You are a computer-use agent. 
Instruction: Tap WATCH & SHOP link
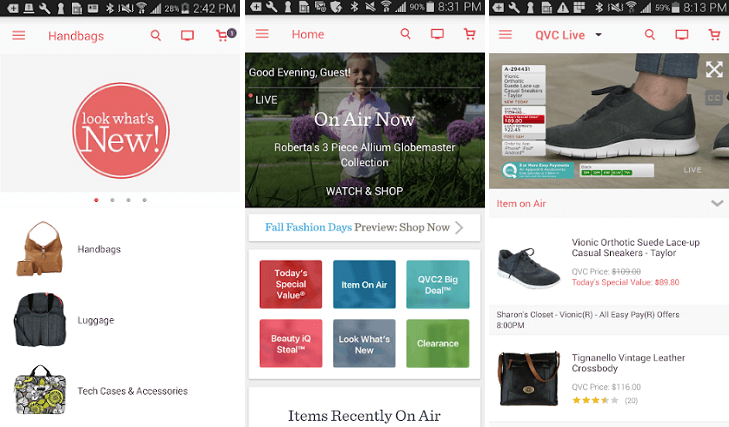pos(364,191)
